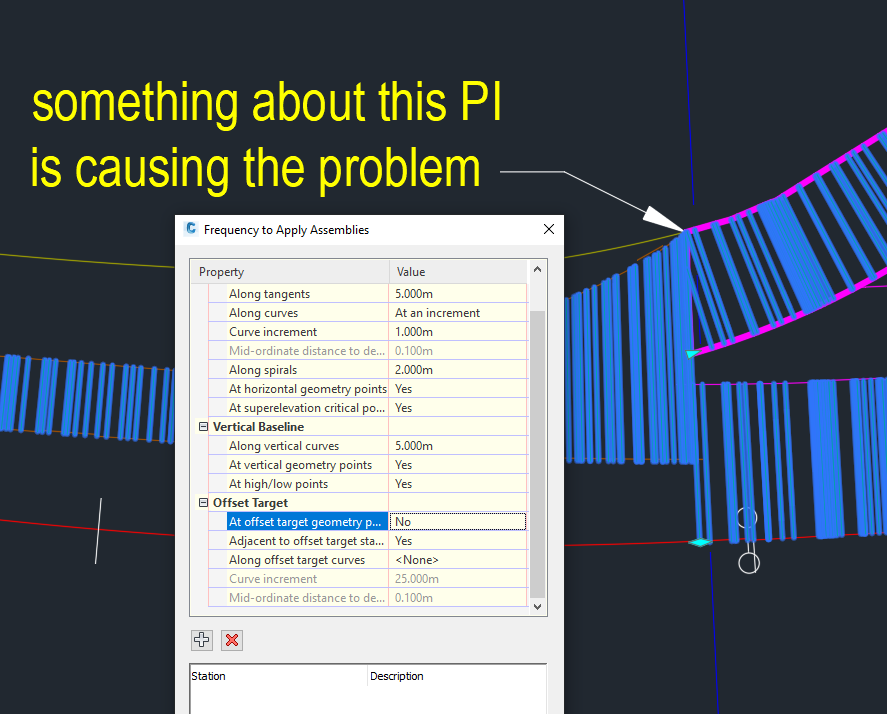Select At vertical geometry points label
Viewport: 887px width, 714px height.
(300, 464)
